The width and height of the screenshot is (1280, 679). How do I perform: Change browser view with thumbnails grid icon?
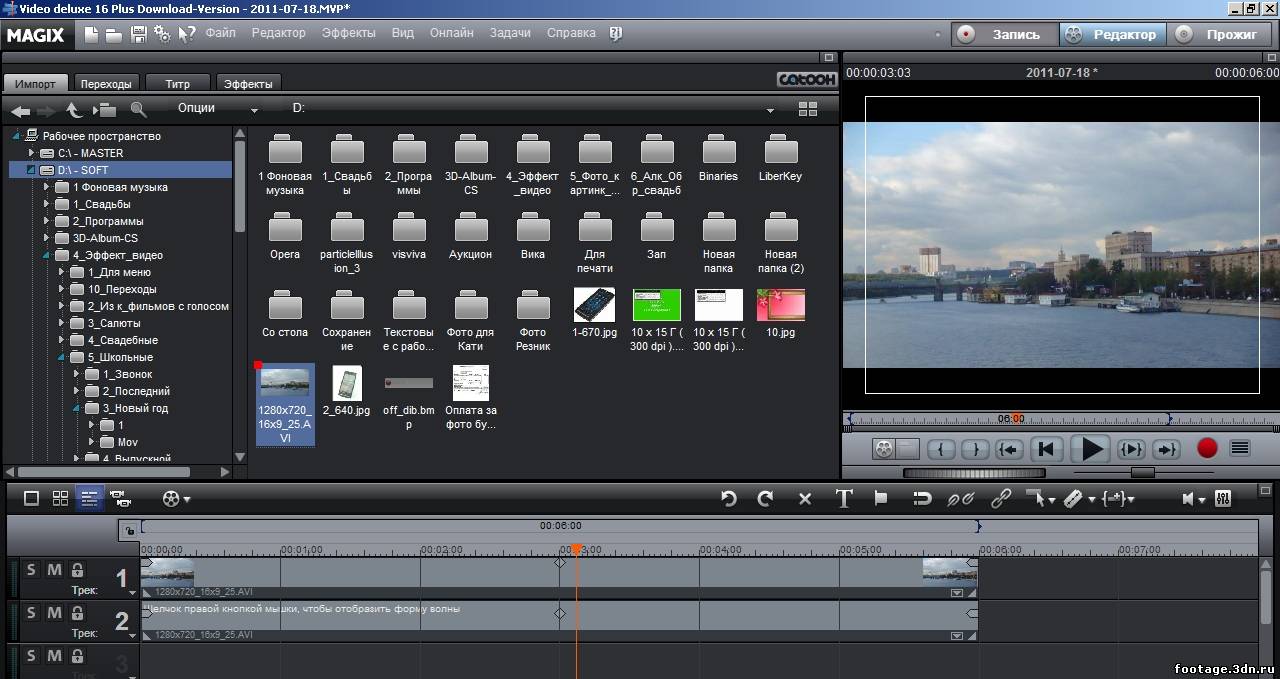click(808, 110)
